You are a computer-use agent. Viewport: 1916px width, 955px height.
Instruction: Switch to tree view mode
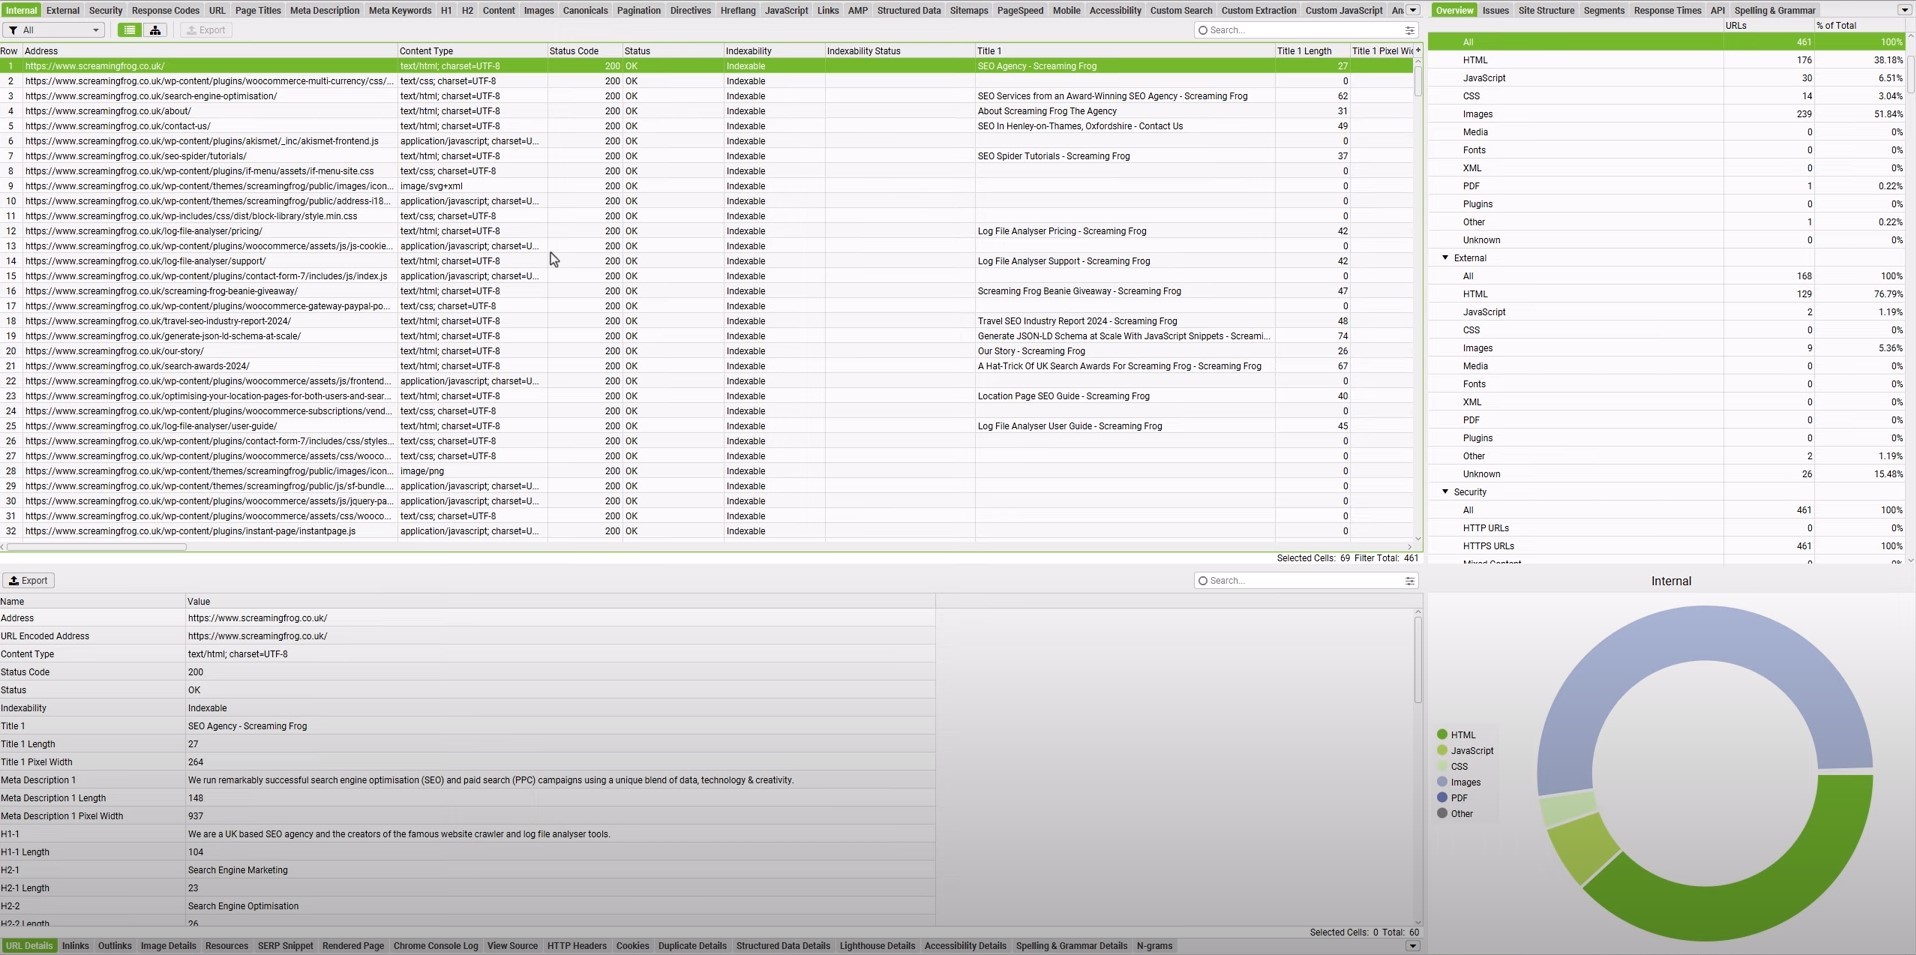155,30
